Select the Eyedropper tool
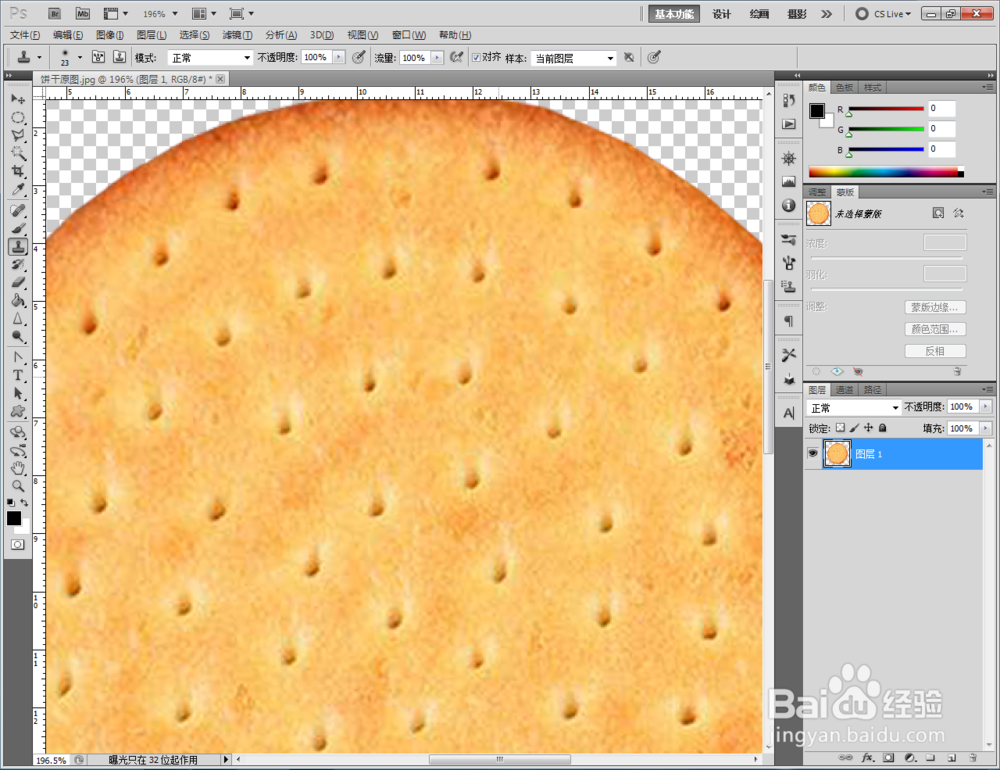The width and height of the screenshot is (1000, 770). (18, 189)
